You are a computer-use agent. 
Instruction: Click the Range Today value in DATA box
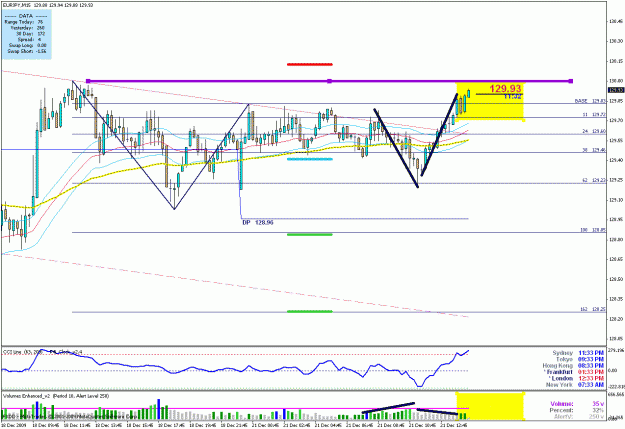(40, 22)
